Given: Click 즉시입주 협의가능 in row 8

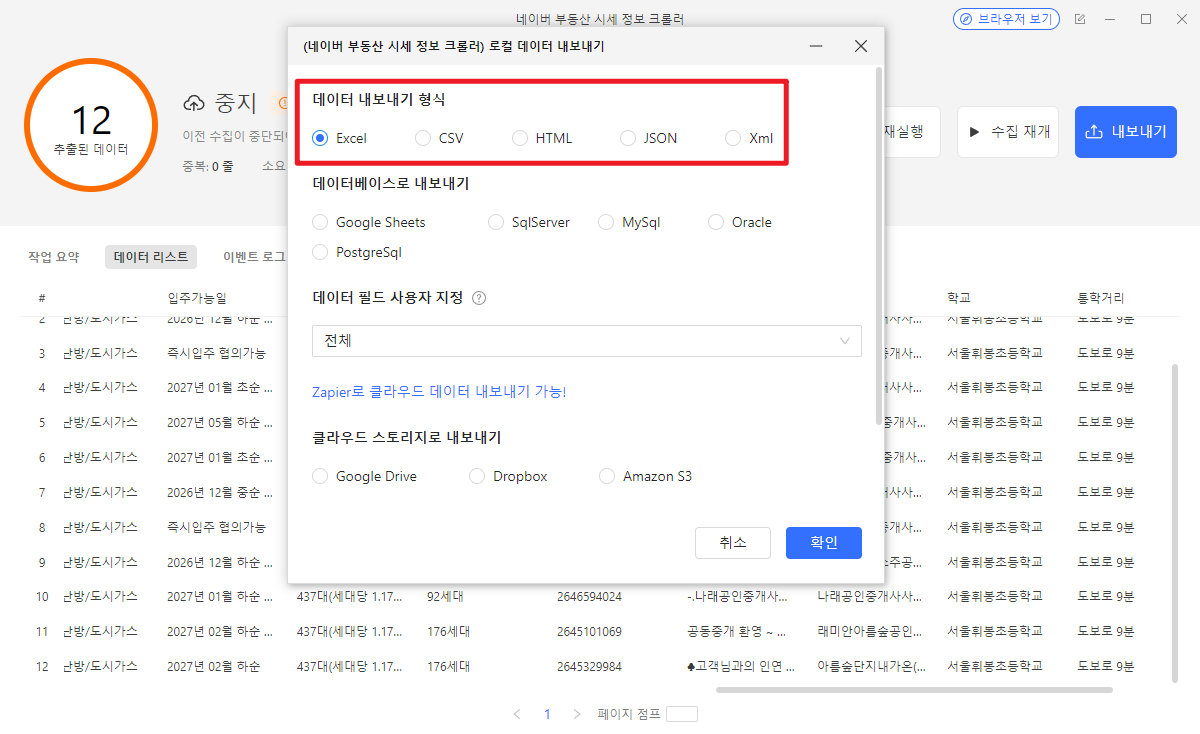Looking at the screenshot, I should (x=216, y=527).
